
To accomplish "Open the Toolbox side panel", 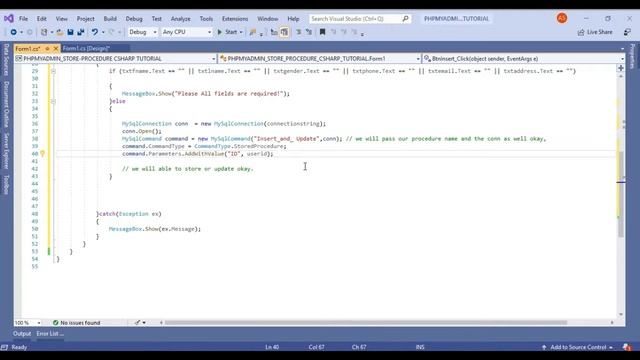I will coord(6,184).
